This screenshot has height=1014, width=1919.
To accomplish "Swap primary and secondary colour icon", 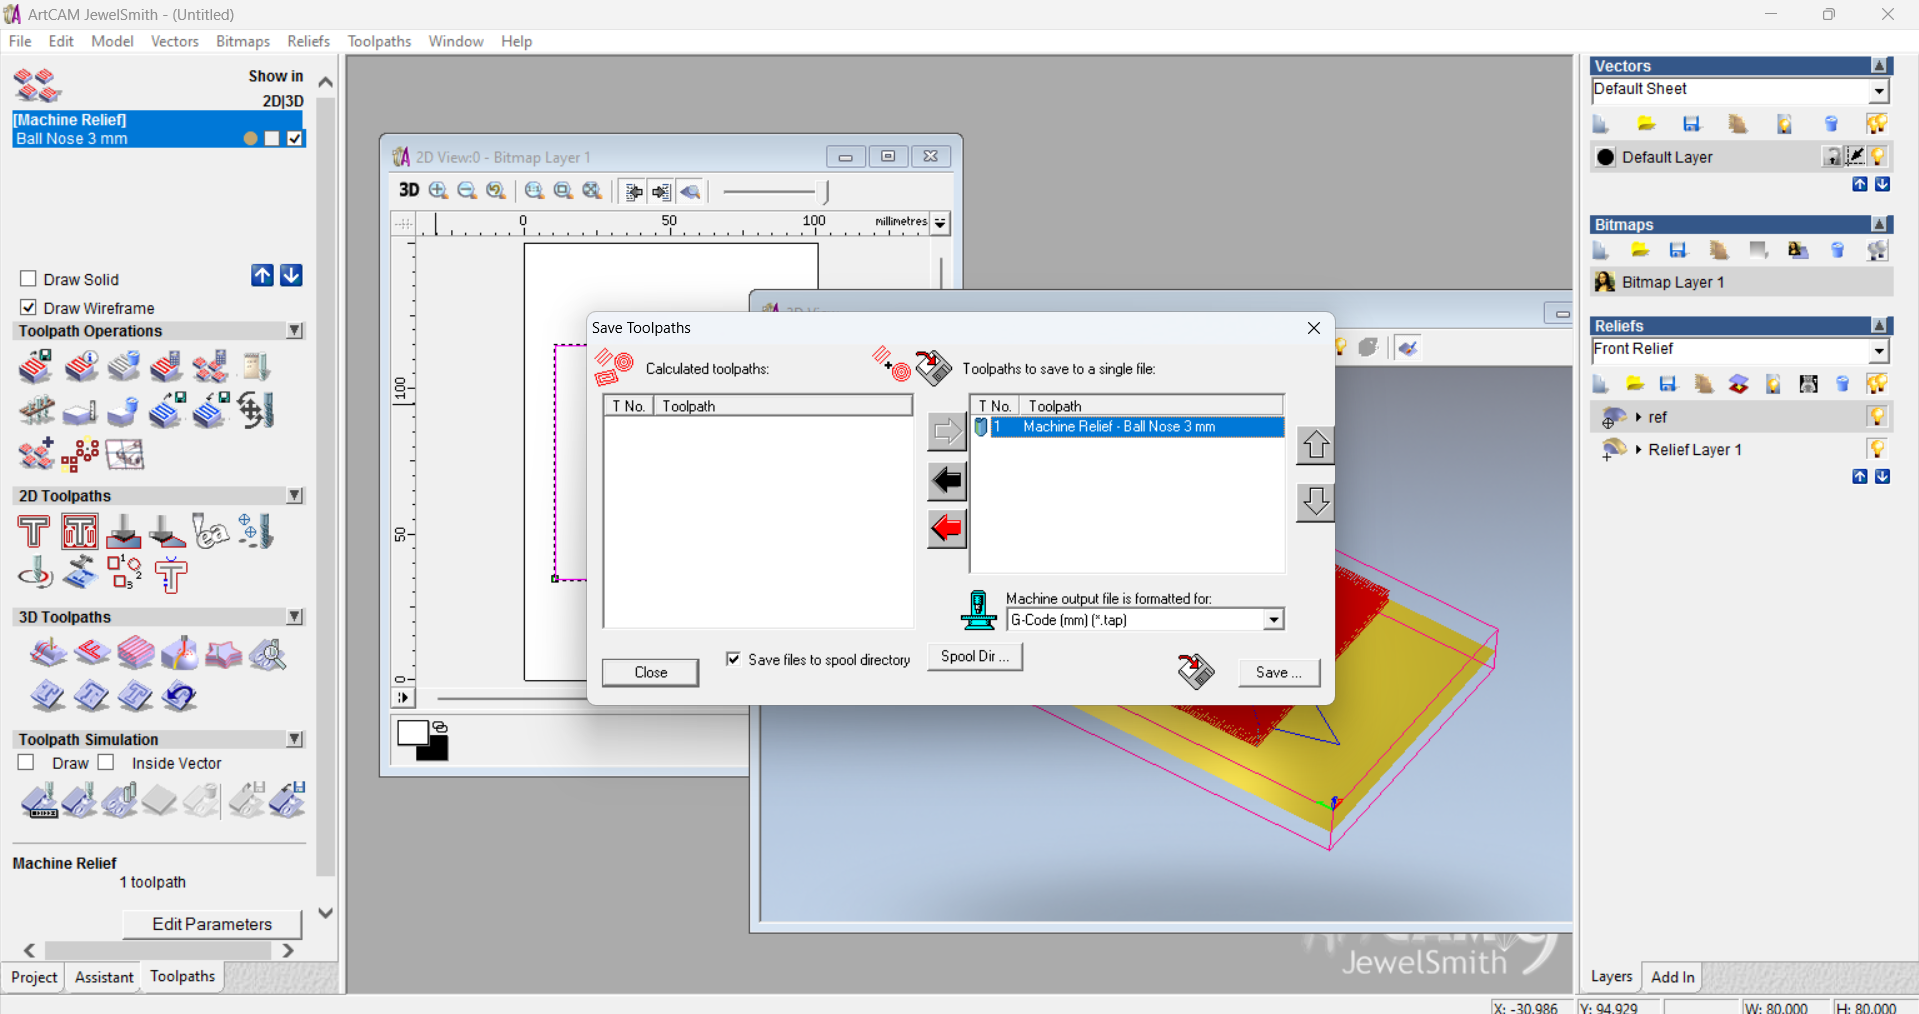I will (440, 727).
